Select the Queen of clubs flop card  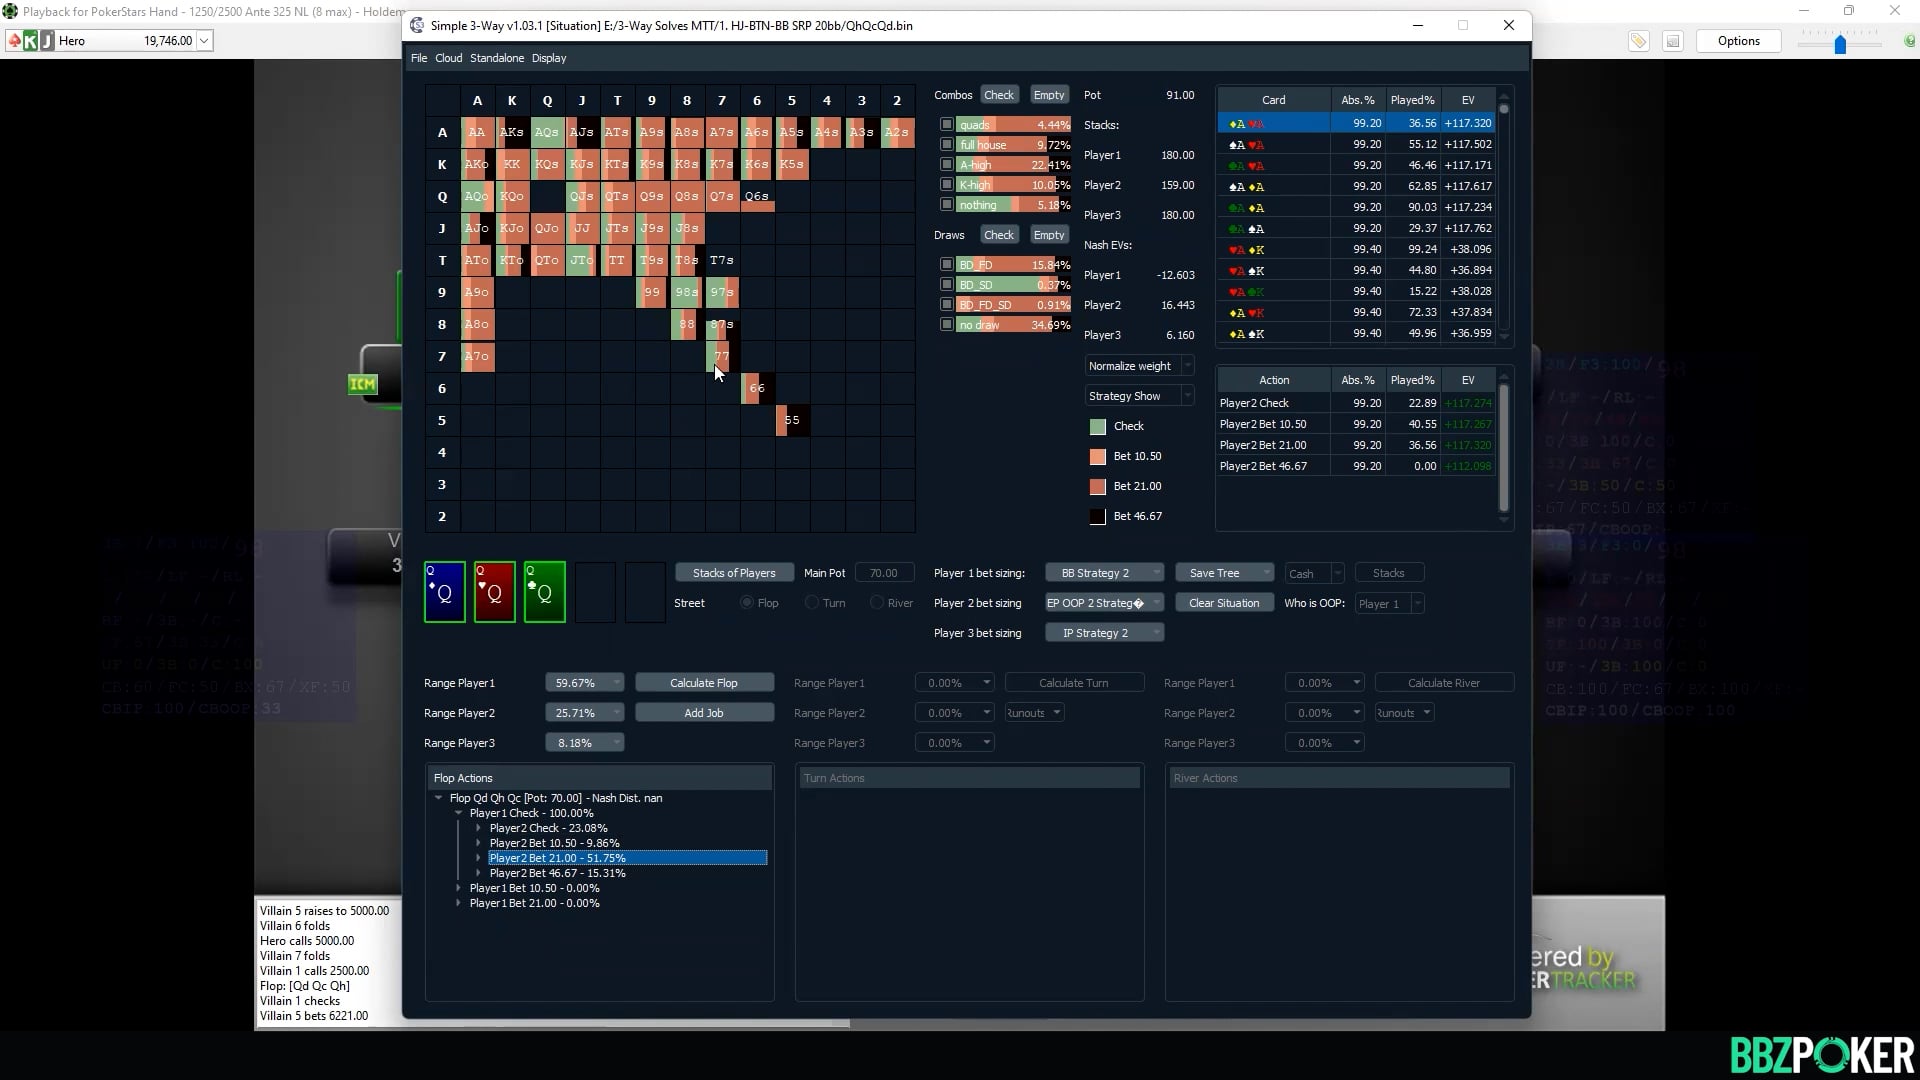pyautogui.click(x=544, y=592)
